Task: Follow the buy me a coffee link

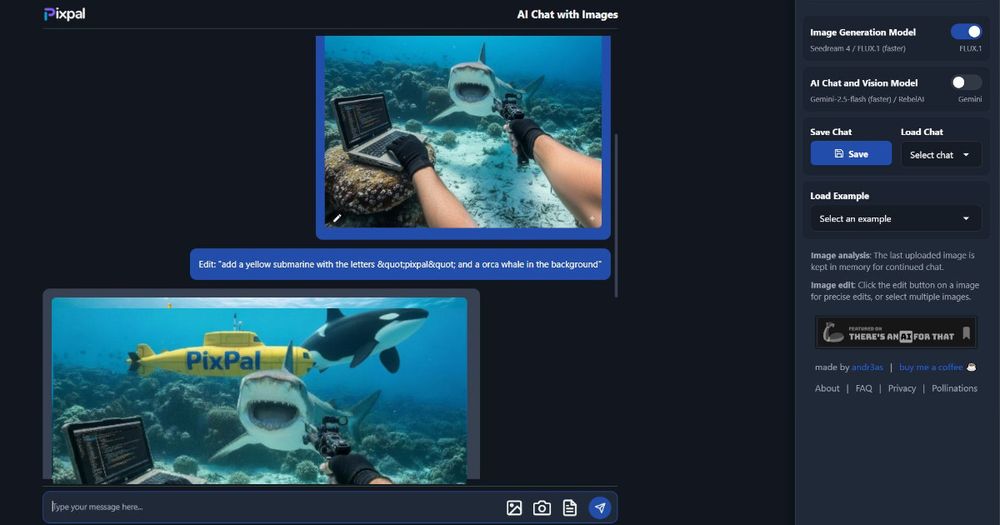Action: click(x=930, y=367)
